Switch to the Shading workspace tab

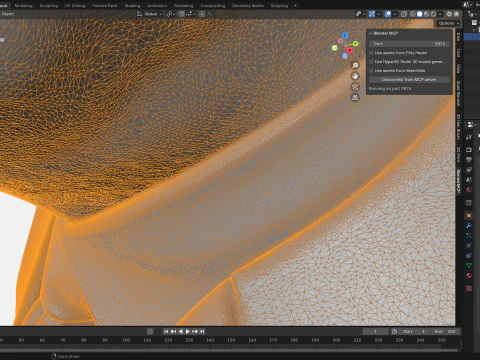point(132,6)
